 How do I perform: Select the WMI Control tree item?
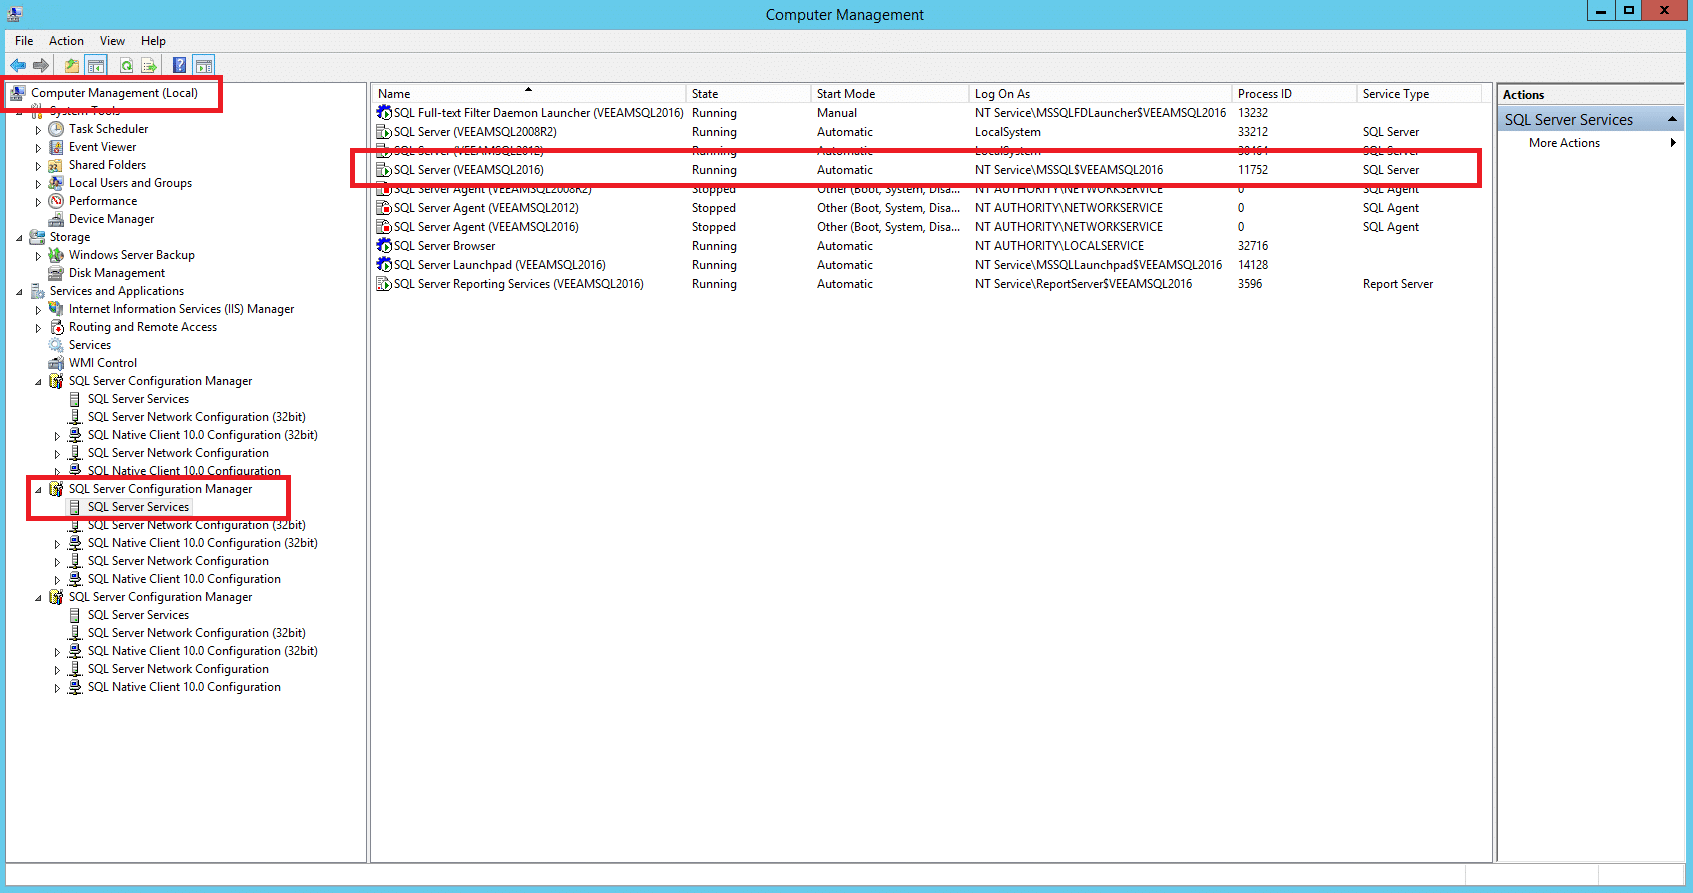(x=103, y=363)
